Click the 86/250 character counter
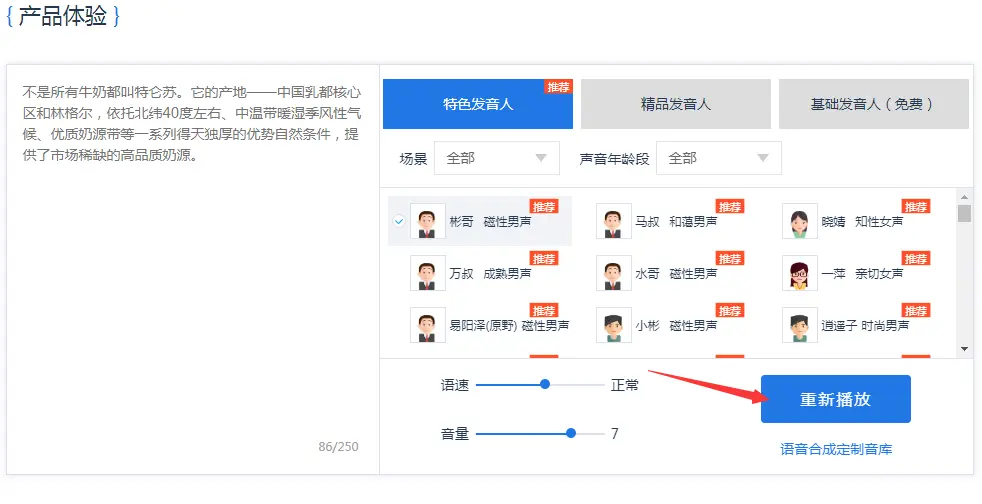Screen dimensions: 982x504 (338, 446)
